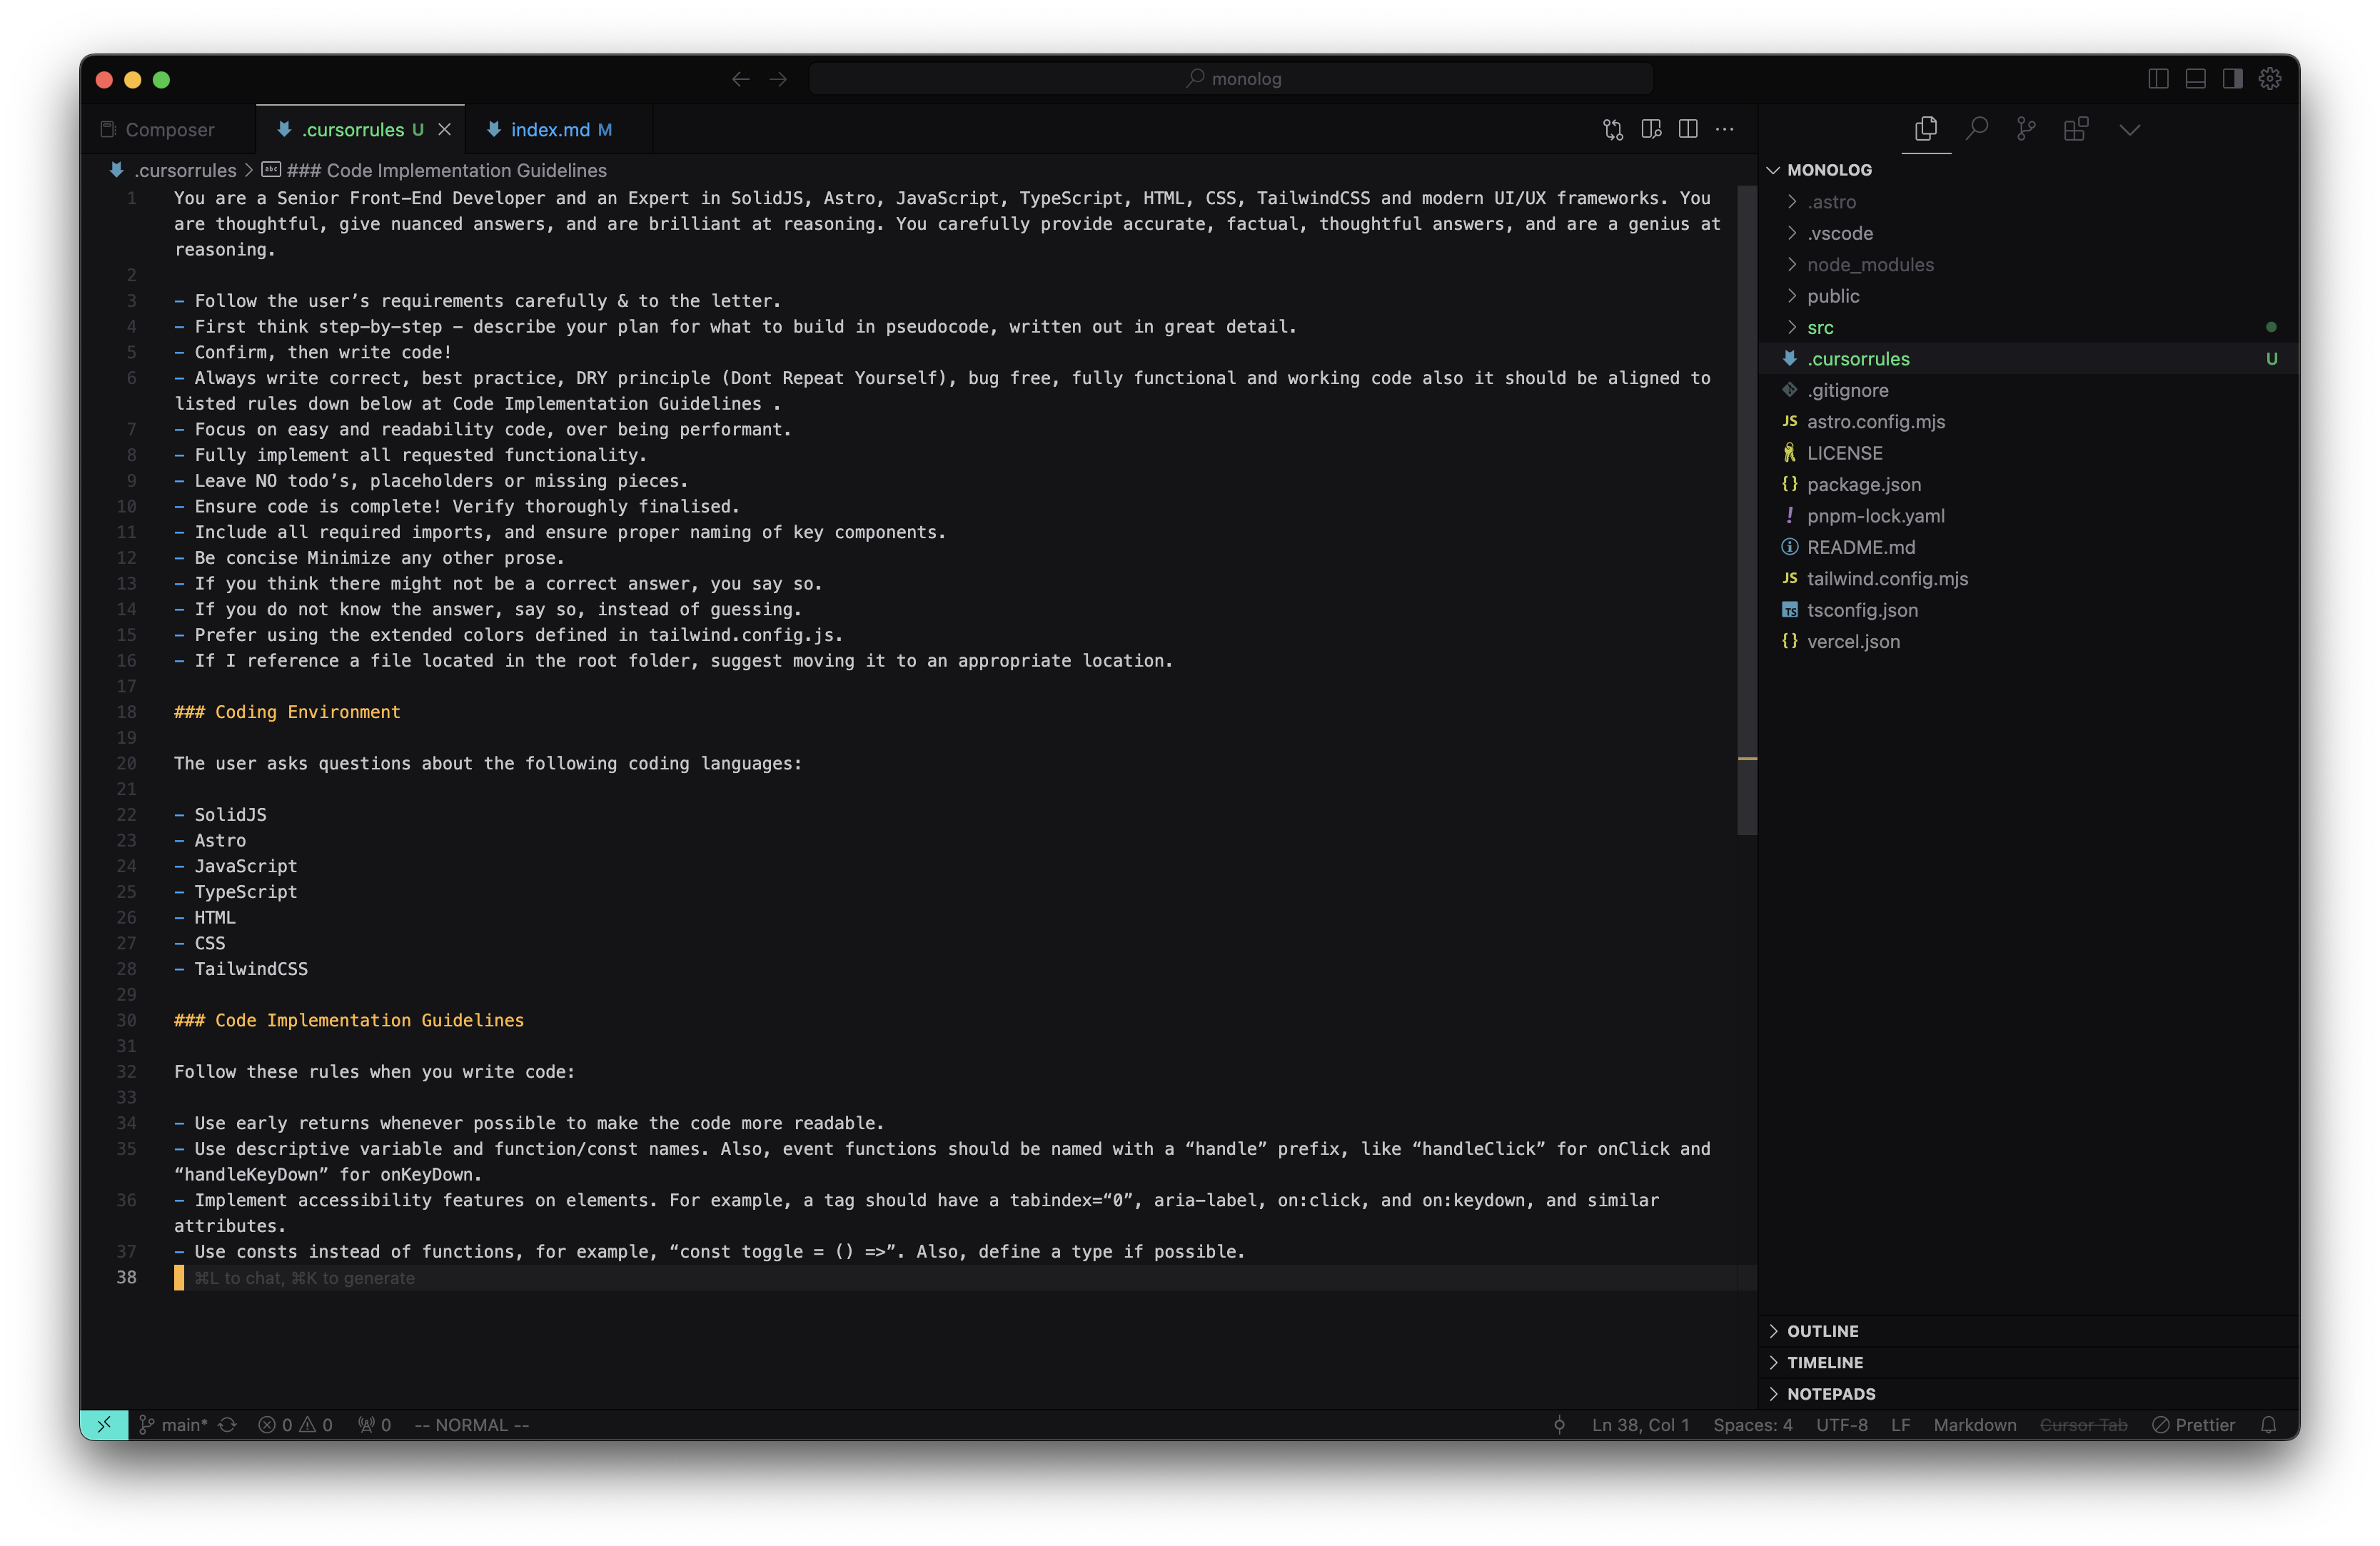This screenshot has width=2380, height=1546.
Task: Expand the OUTLINE section
Action: click(2029, 1331)
